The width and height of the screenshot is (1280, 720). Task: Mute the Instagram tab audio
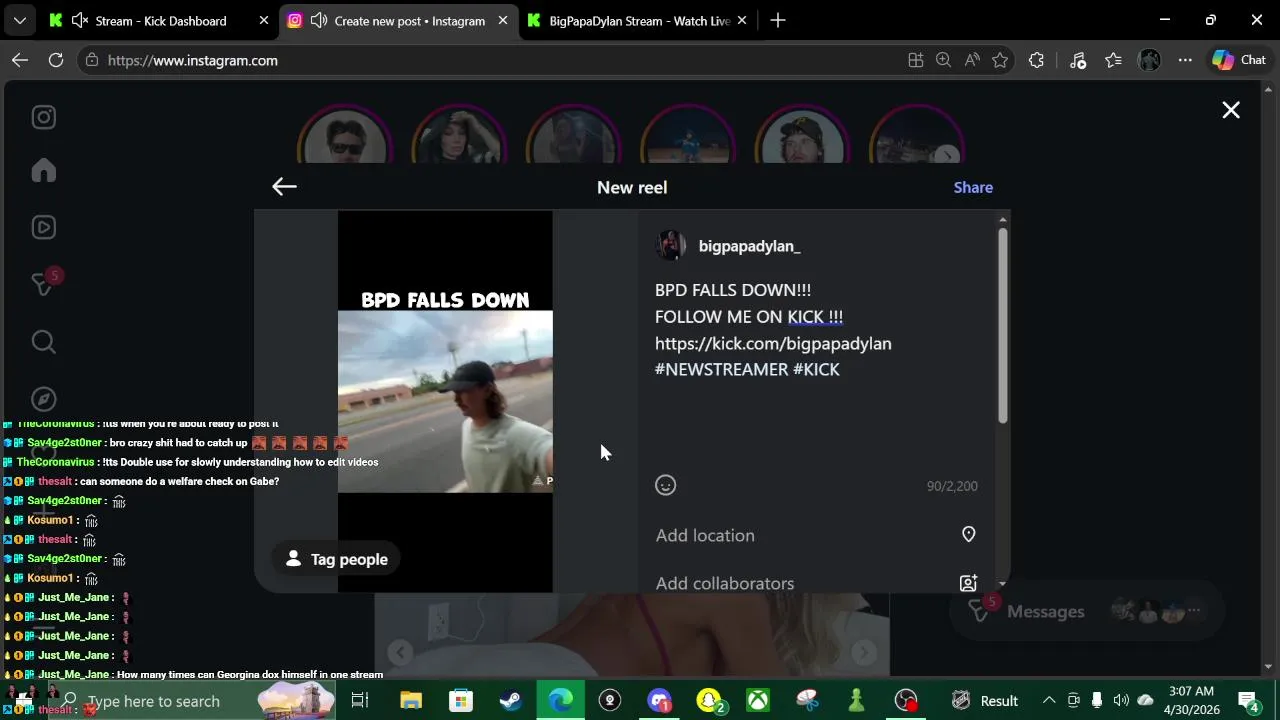[319, 20]
